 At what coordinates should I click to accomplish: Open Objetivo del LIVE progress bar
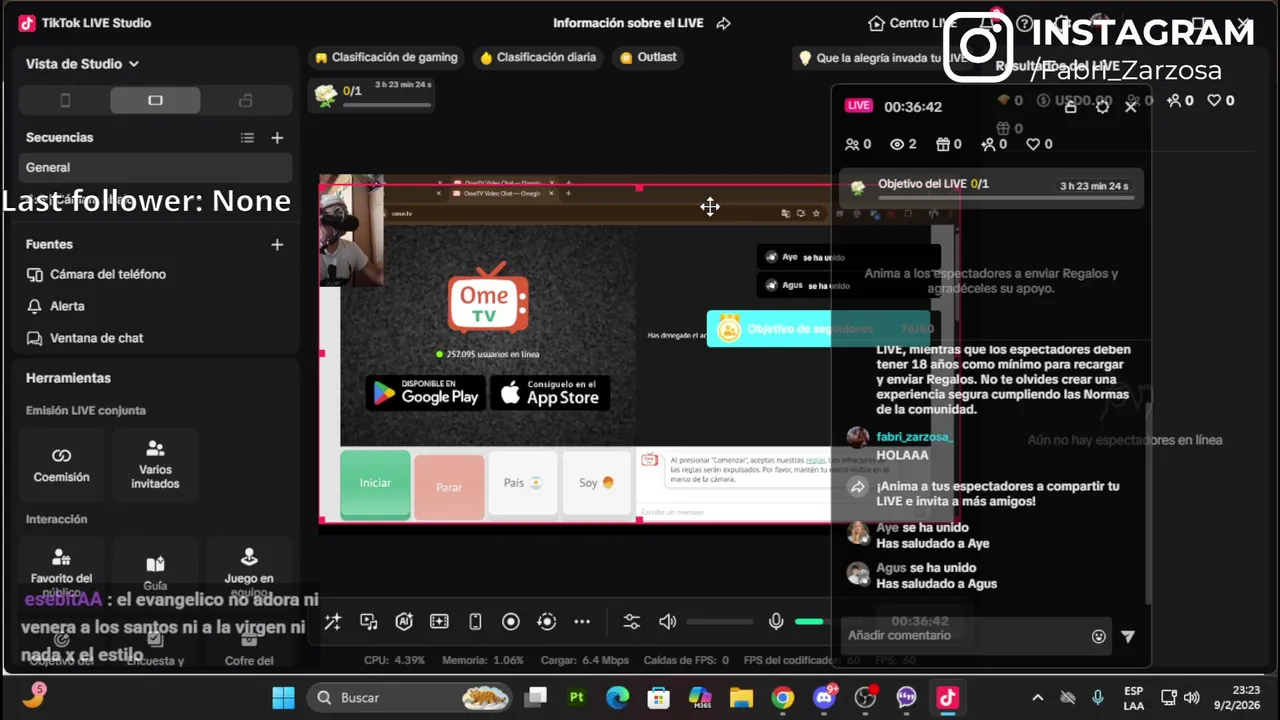(991, 187)
